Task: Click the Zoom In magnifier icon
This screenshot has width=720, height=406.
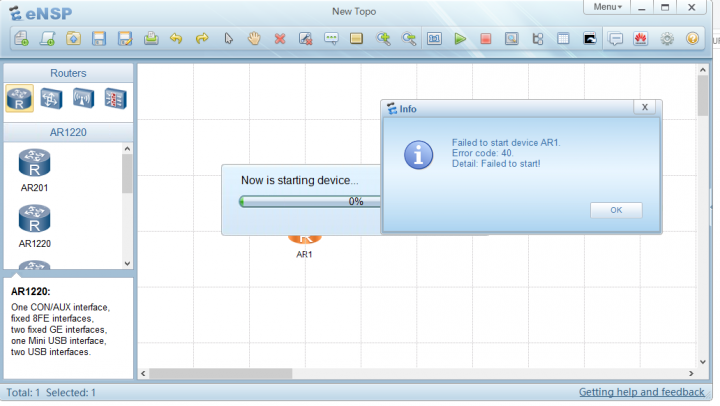Action: tap(383, 39)
